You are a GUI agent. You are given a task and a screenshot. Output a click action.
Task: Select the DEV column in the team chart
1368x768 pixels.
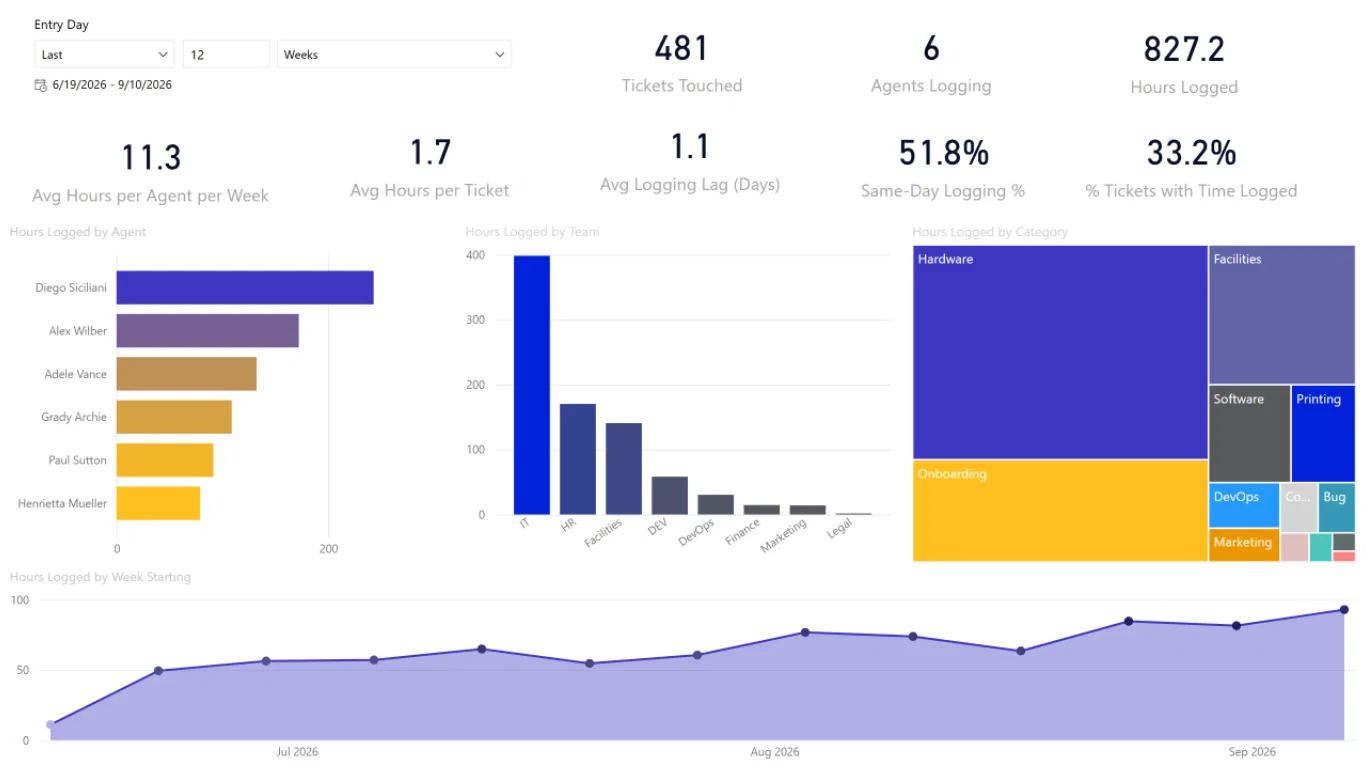[670, 495]
